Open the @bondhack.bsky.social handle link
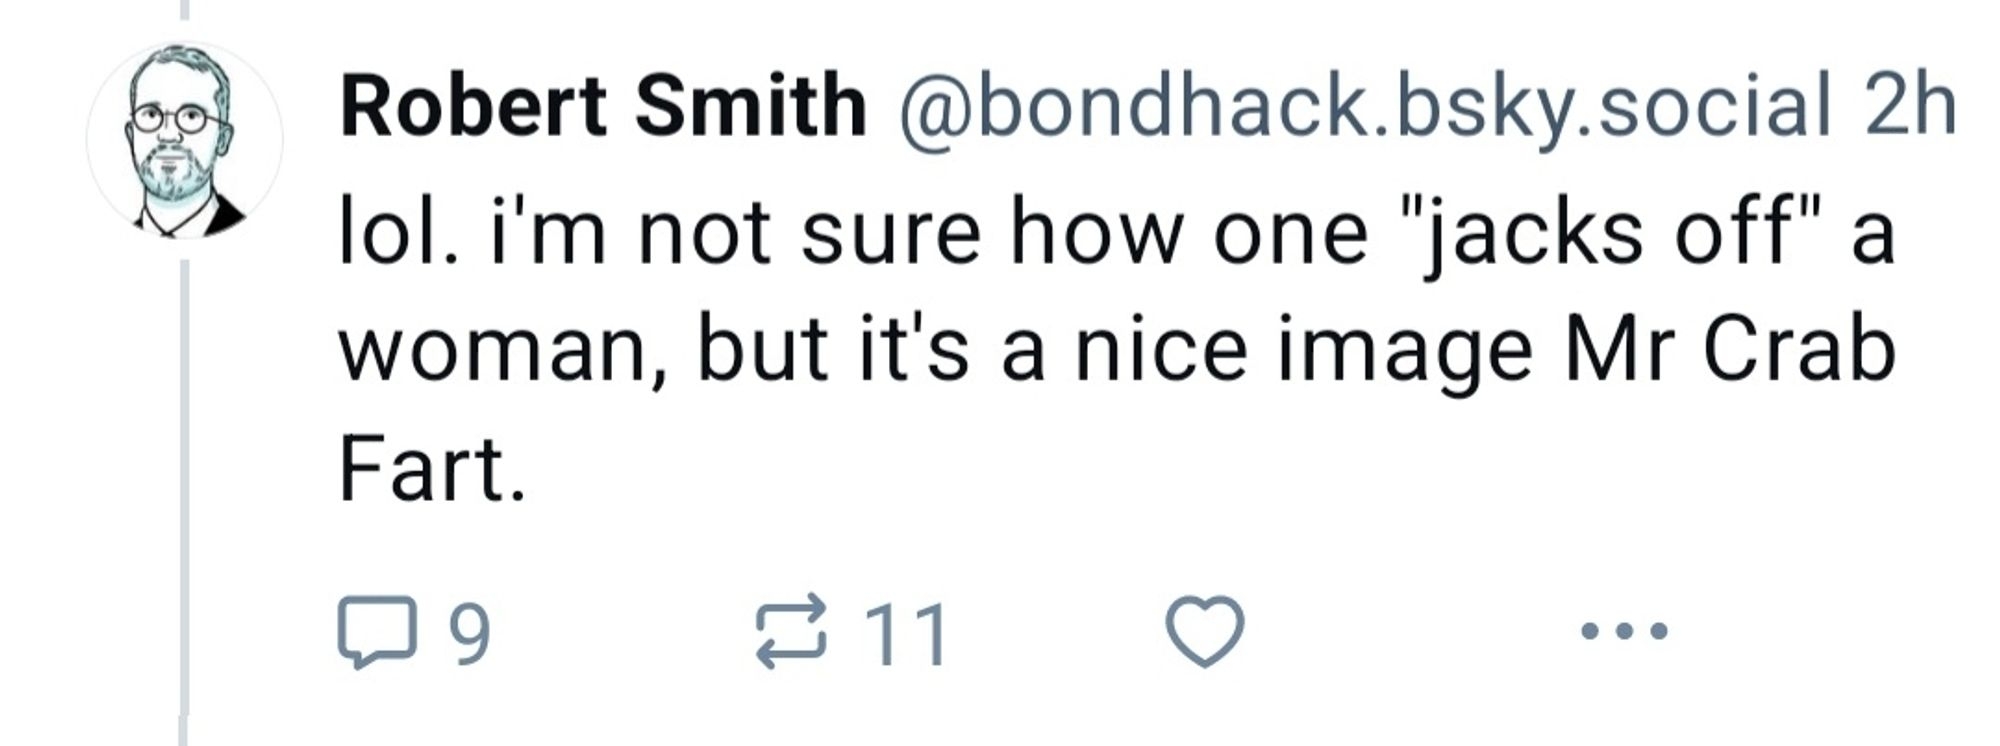 (x=1366, y=106)
